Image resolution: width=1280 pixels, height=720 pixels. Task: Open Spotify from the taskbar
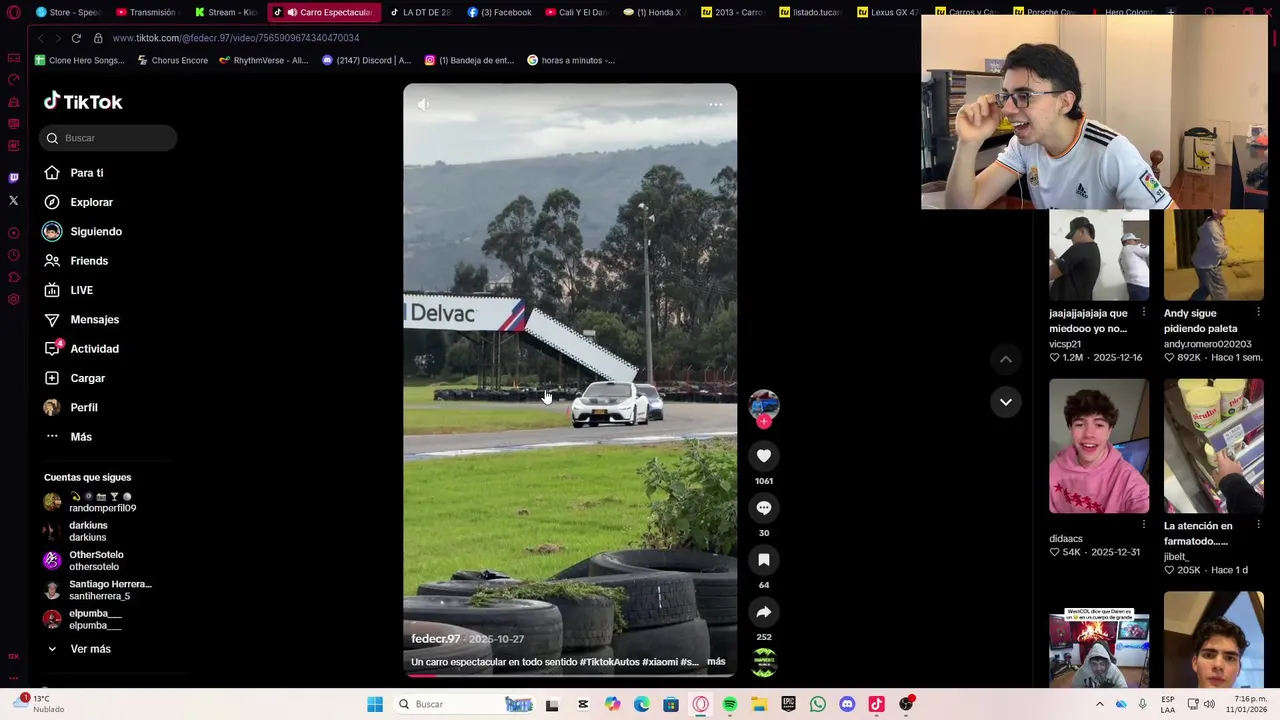pyautogui.click(x=730, y=704)
